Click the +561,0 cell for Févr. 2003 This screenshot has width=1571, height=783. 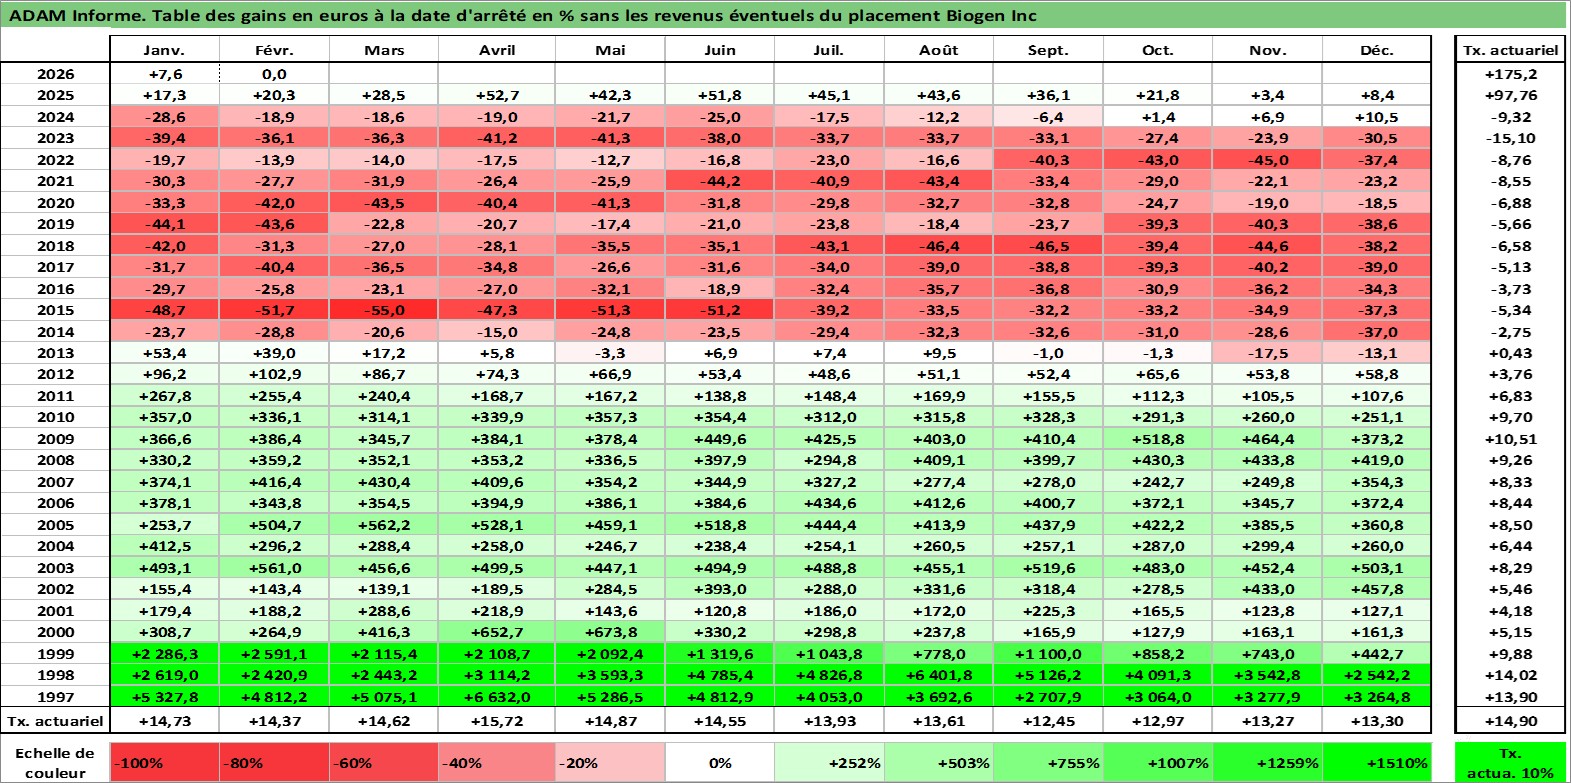coord(274,568)
